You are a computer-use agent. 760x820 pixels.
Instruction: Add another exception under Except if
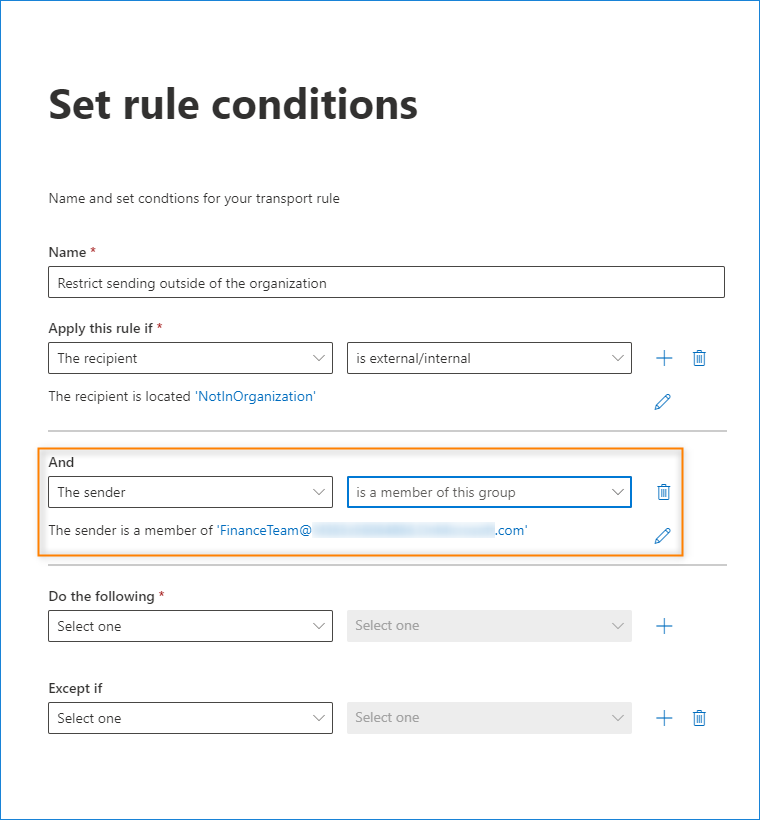664,718
